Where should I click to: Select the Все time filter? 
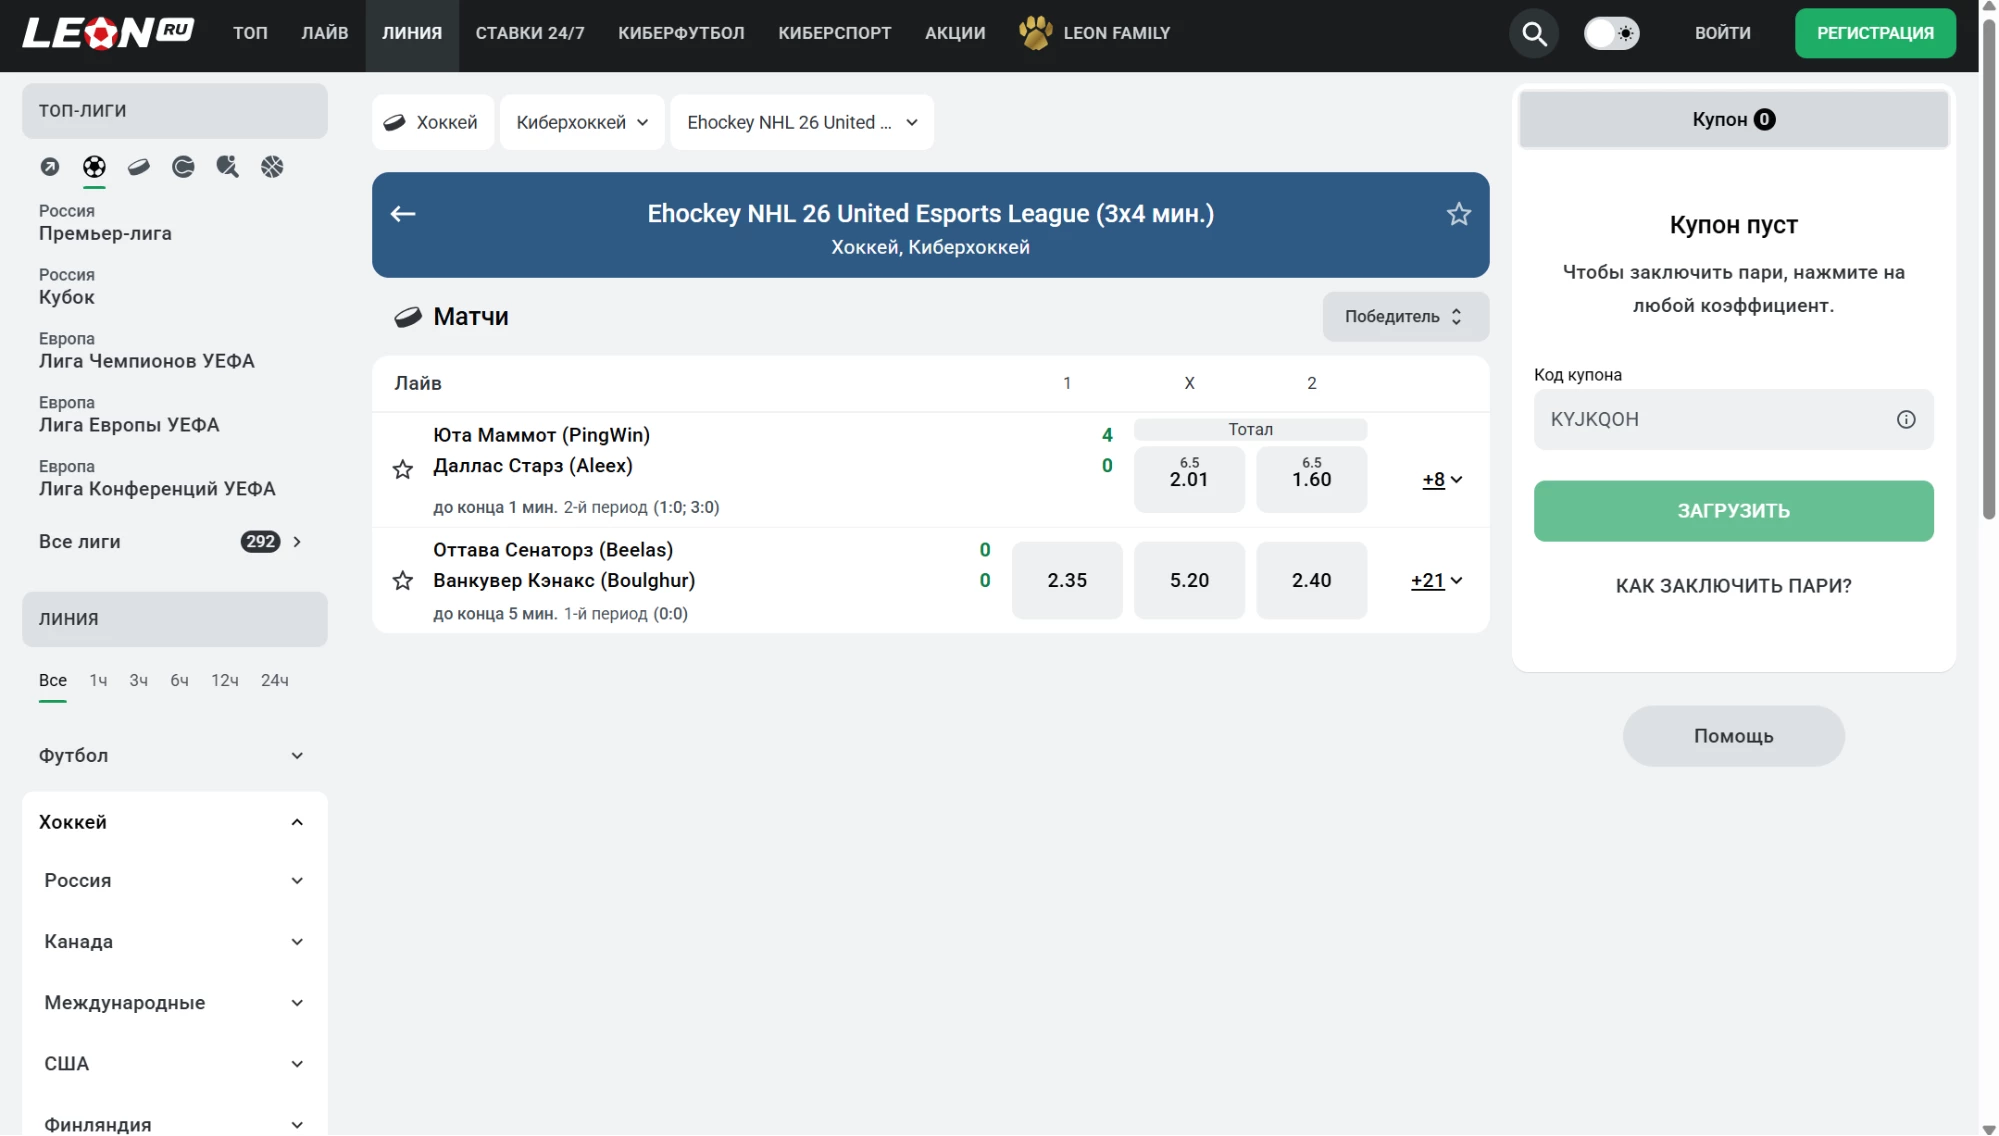pyautogui.click(x=53, y=681)
